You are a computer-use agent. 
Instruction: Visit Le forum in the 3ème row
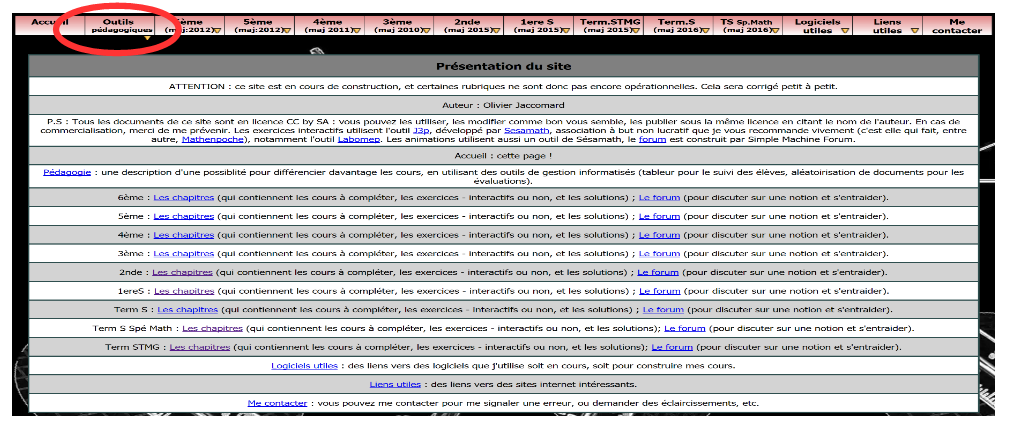[x=660, y=254]
